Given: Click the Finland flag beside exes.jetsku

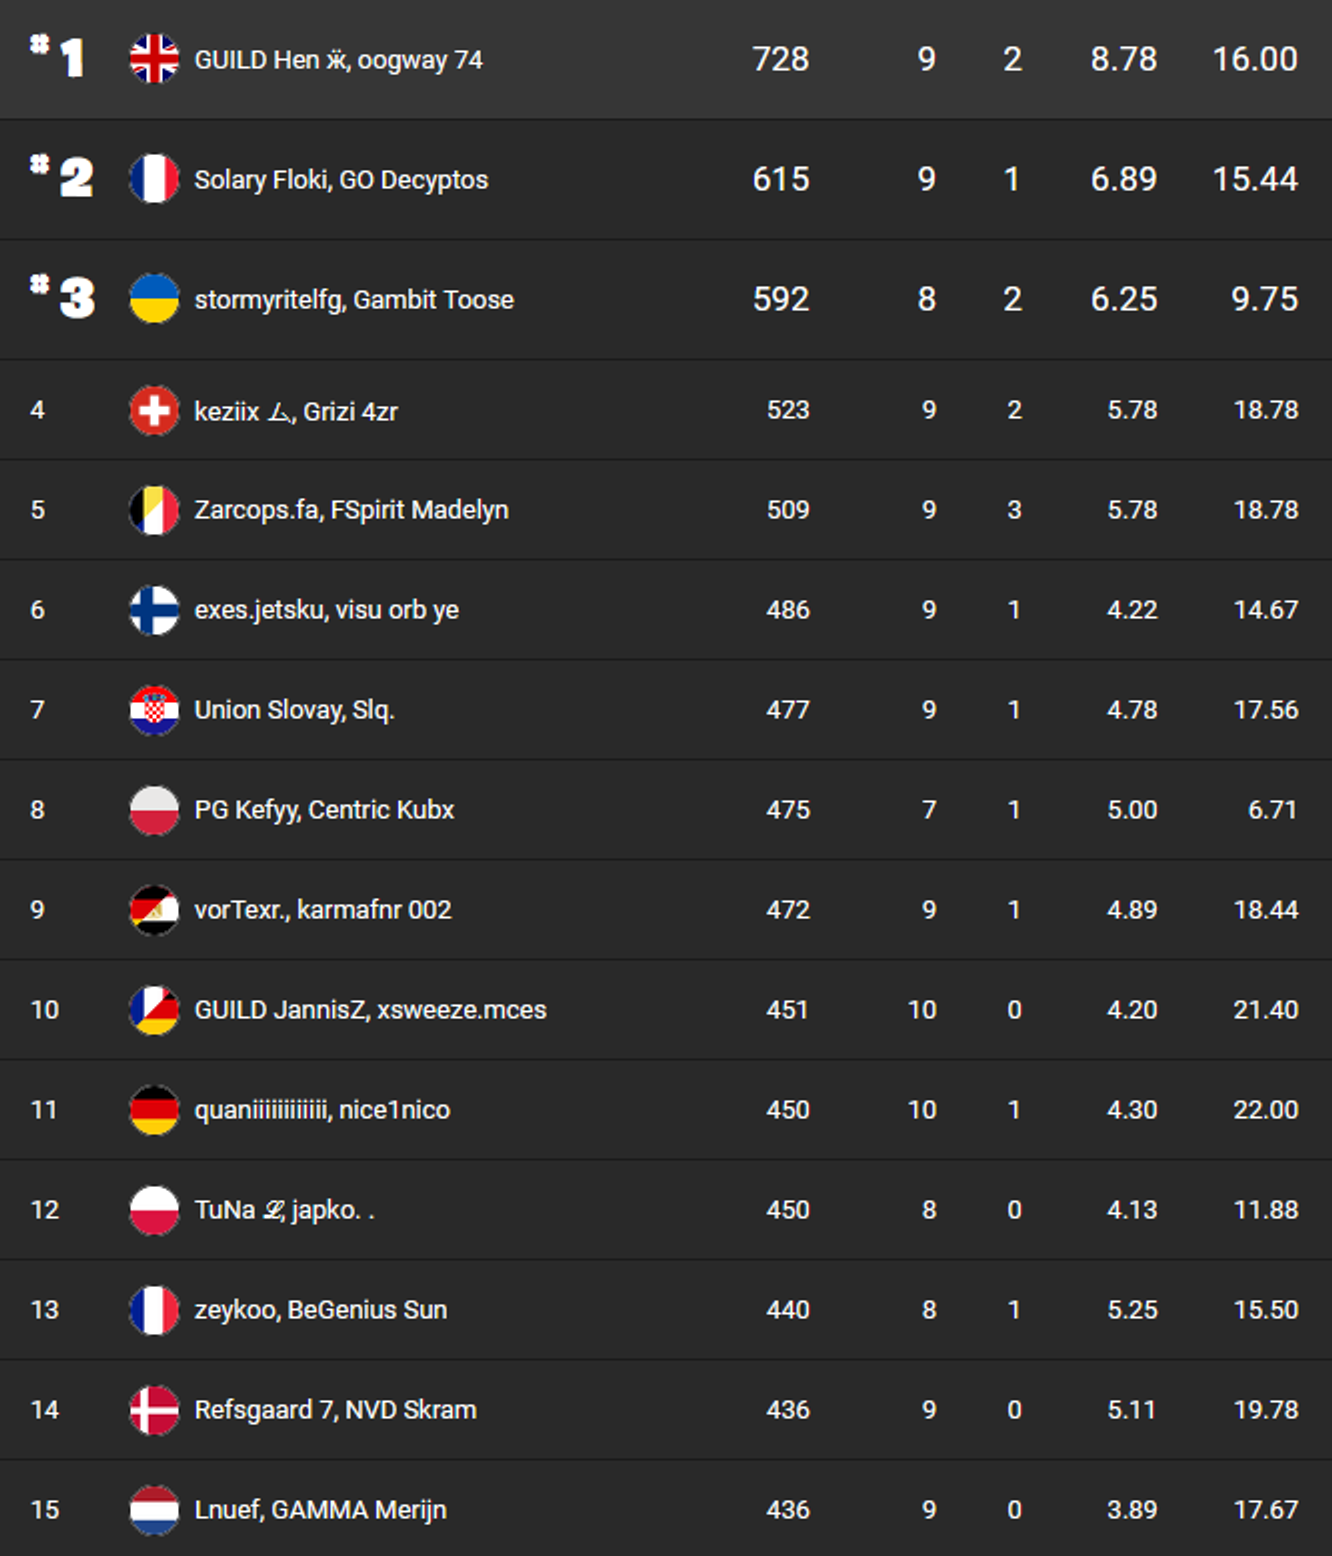Looking at the screenshot, I should [x=154, y=610].
